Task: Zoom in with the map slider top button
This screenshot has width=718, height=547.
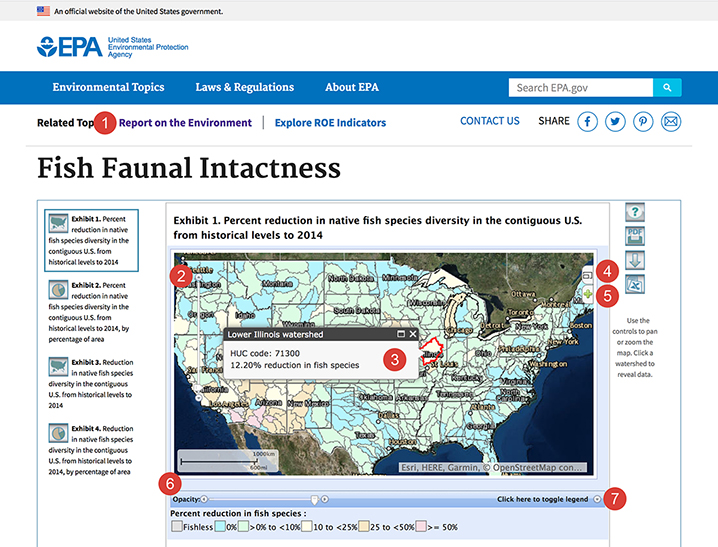Action: (199, 277)
